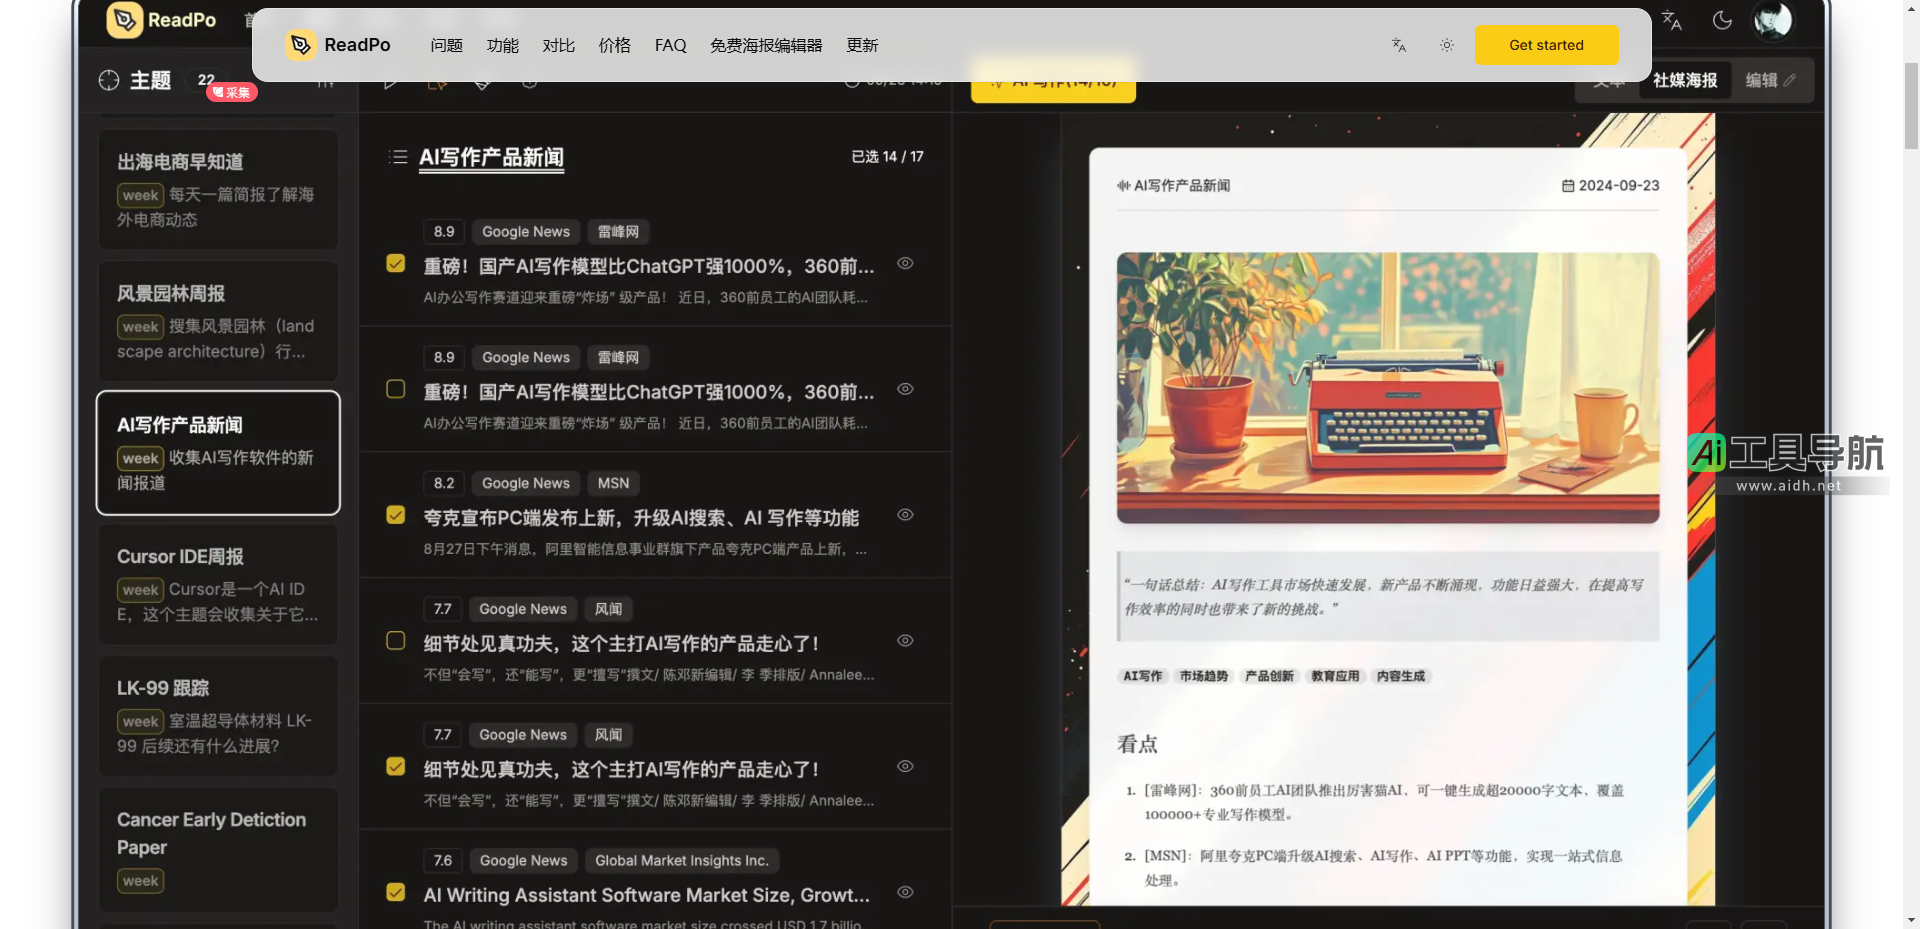Uncheck the selected 8.9 重磅 news item
The width and height of the screenshot is (1920, 929).
point(395,263)
